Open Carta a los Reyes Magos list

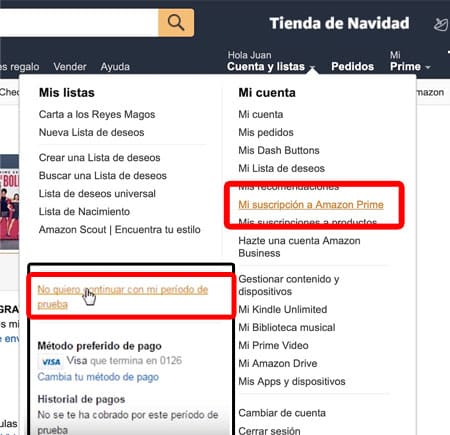pos(97,114)
